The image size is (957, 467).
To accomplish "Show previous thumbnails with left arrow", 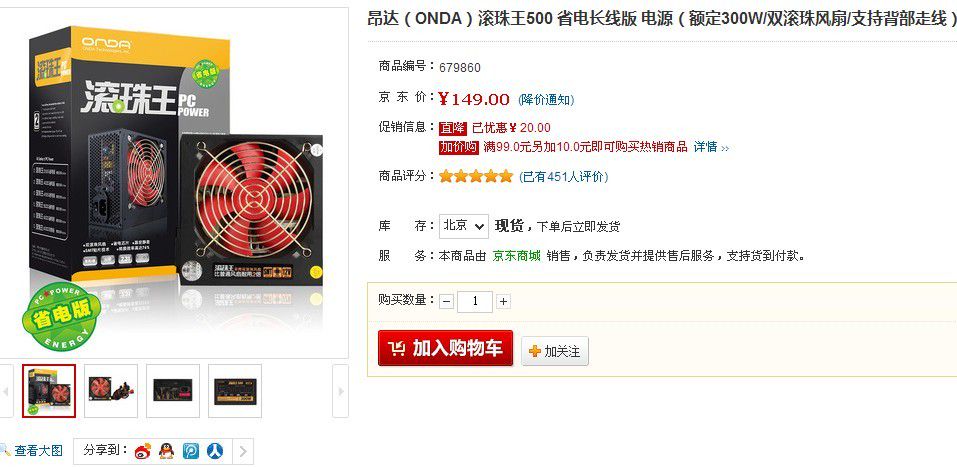I will pos(6,391).
